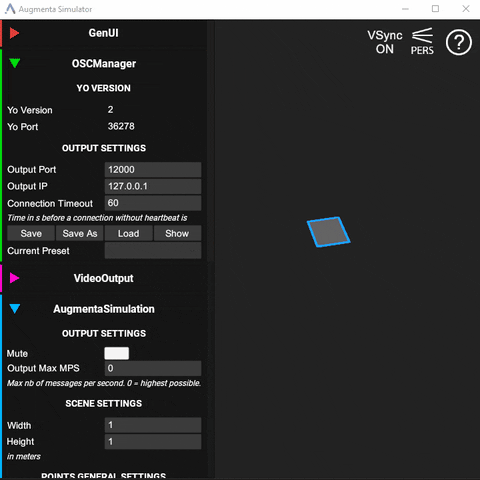
Task: Edit the Output IP field
Action: 153,186
